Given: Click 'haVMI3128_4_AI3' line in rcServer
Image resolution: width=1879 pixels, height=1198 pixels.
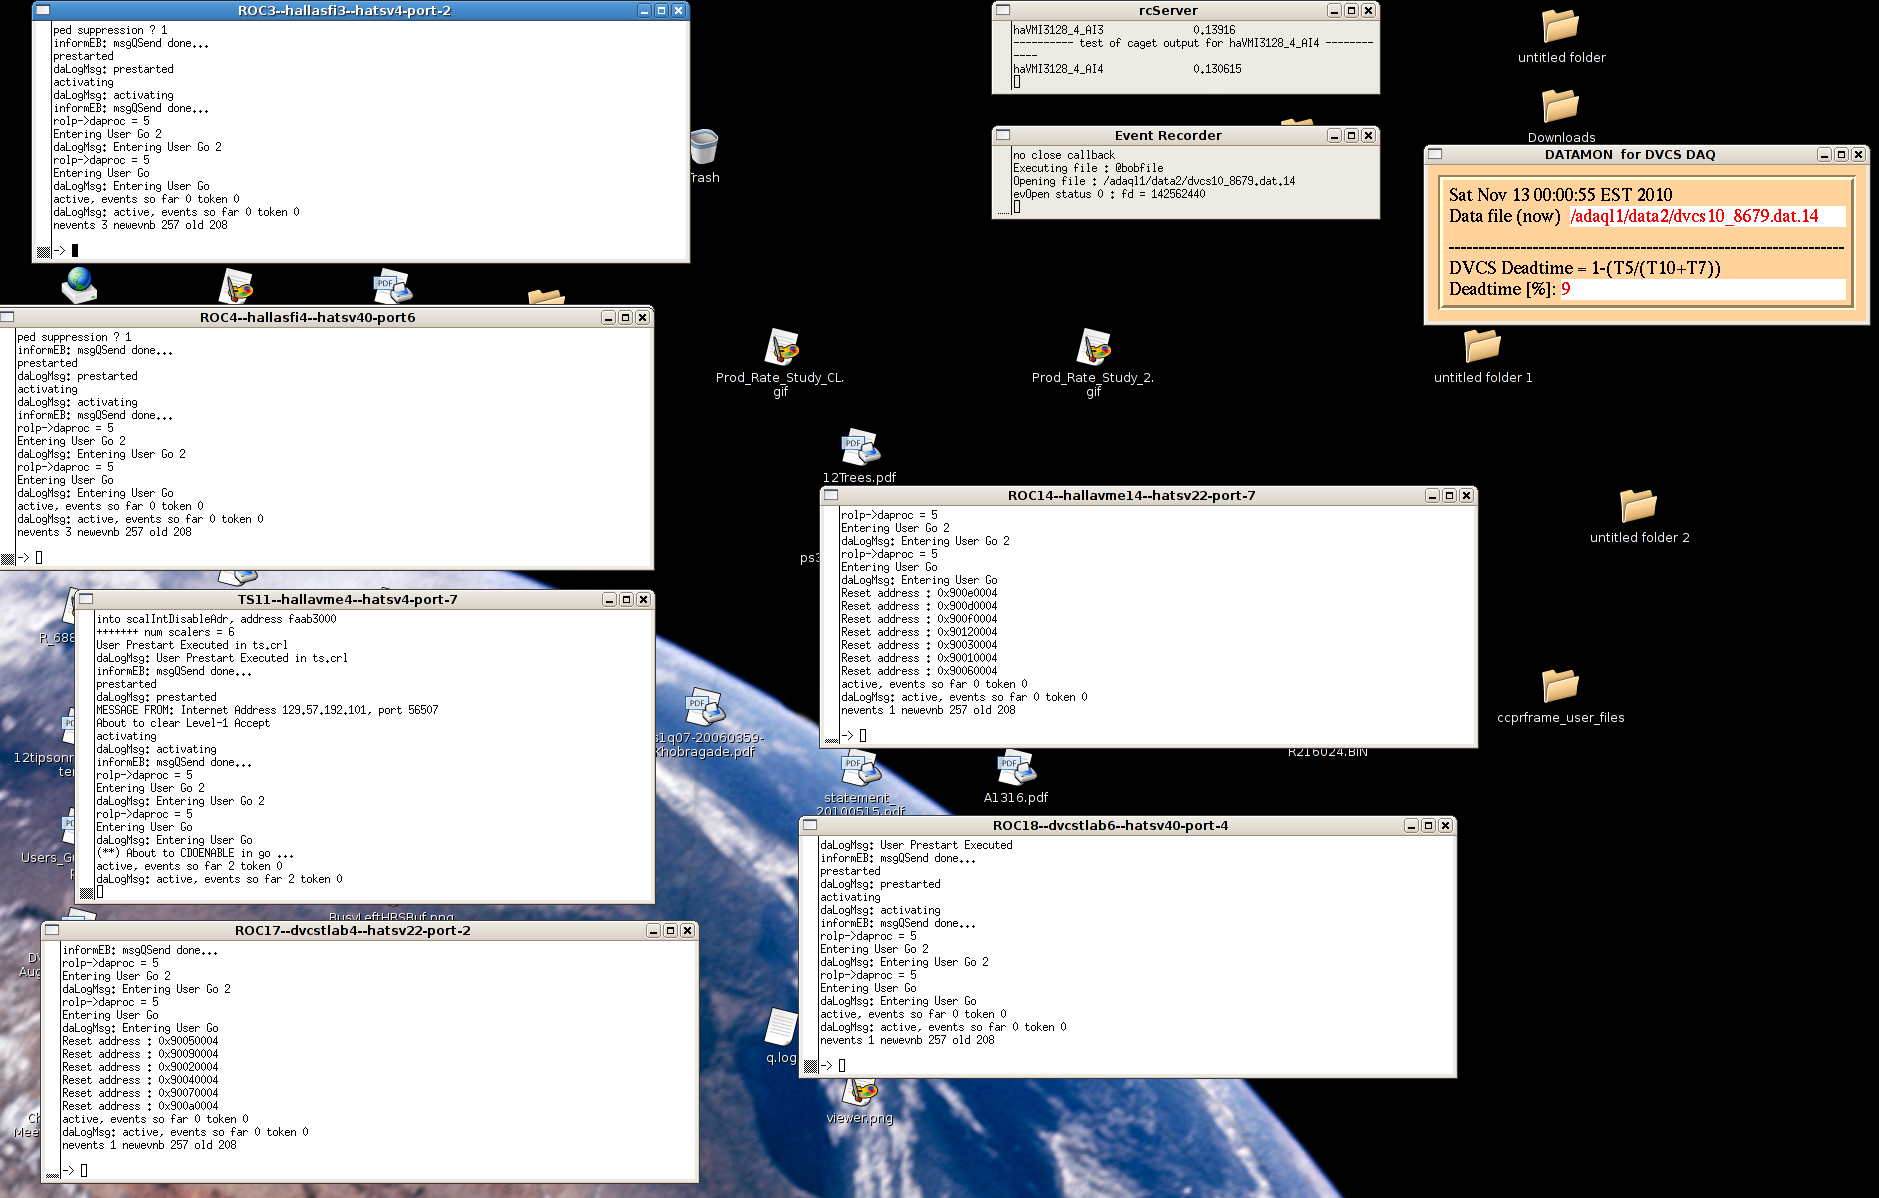Looking at the screenshot, I should point(1124,30).
